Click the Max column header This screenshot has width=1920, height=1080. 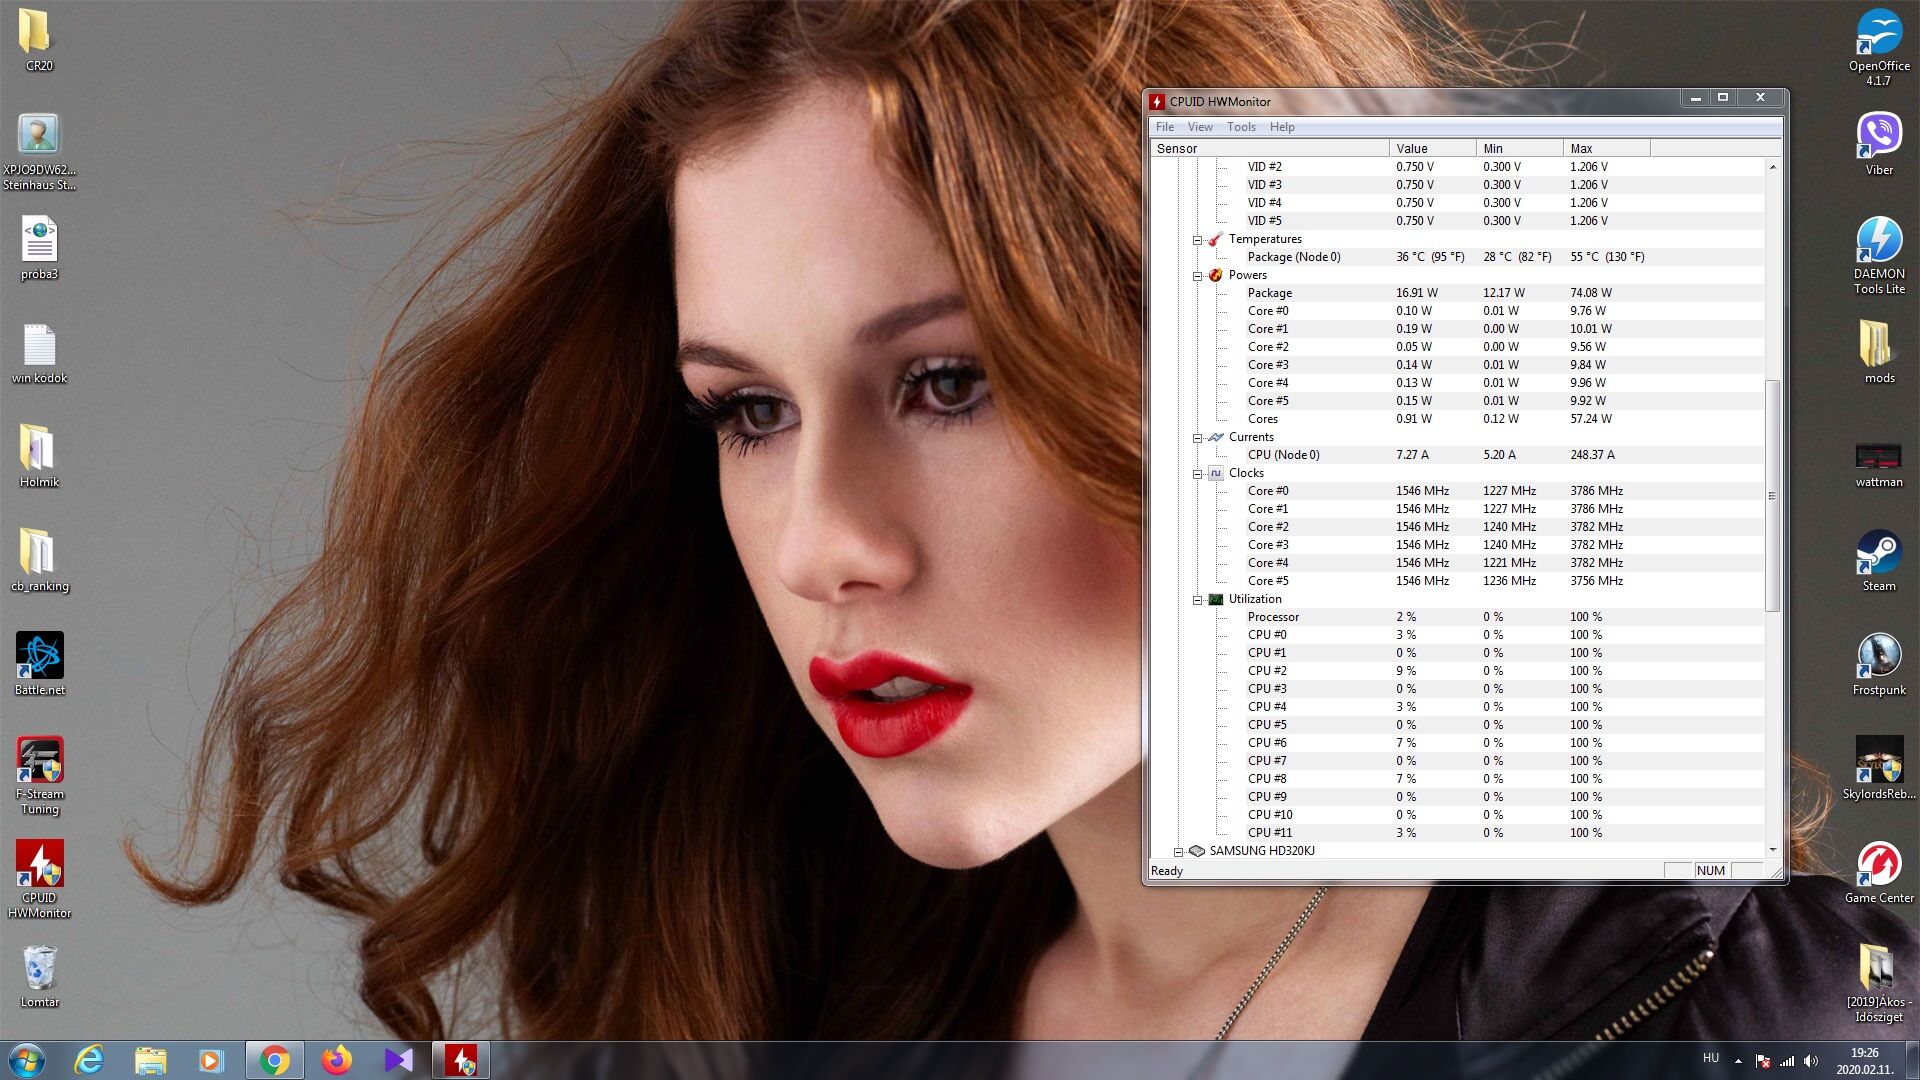pos(1607,148)
